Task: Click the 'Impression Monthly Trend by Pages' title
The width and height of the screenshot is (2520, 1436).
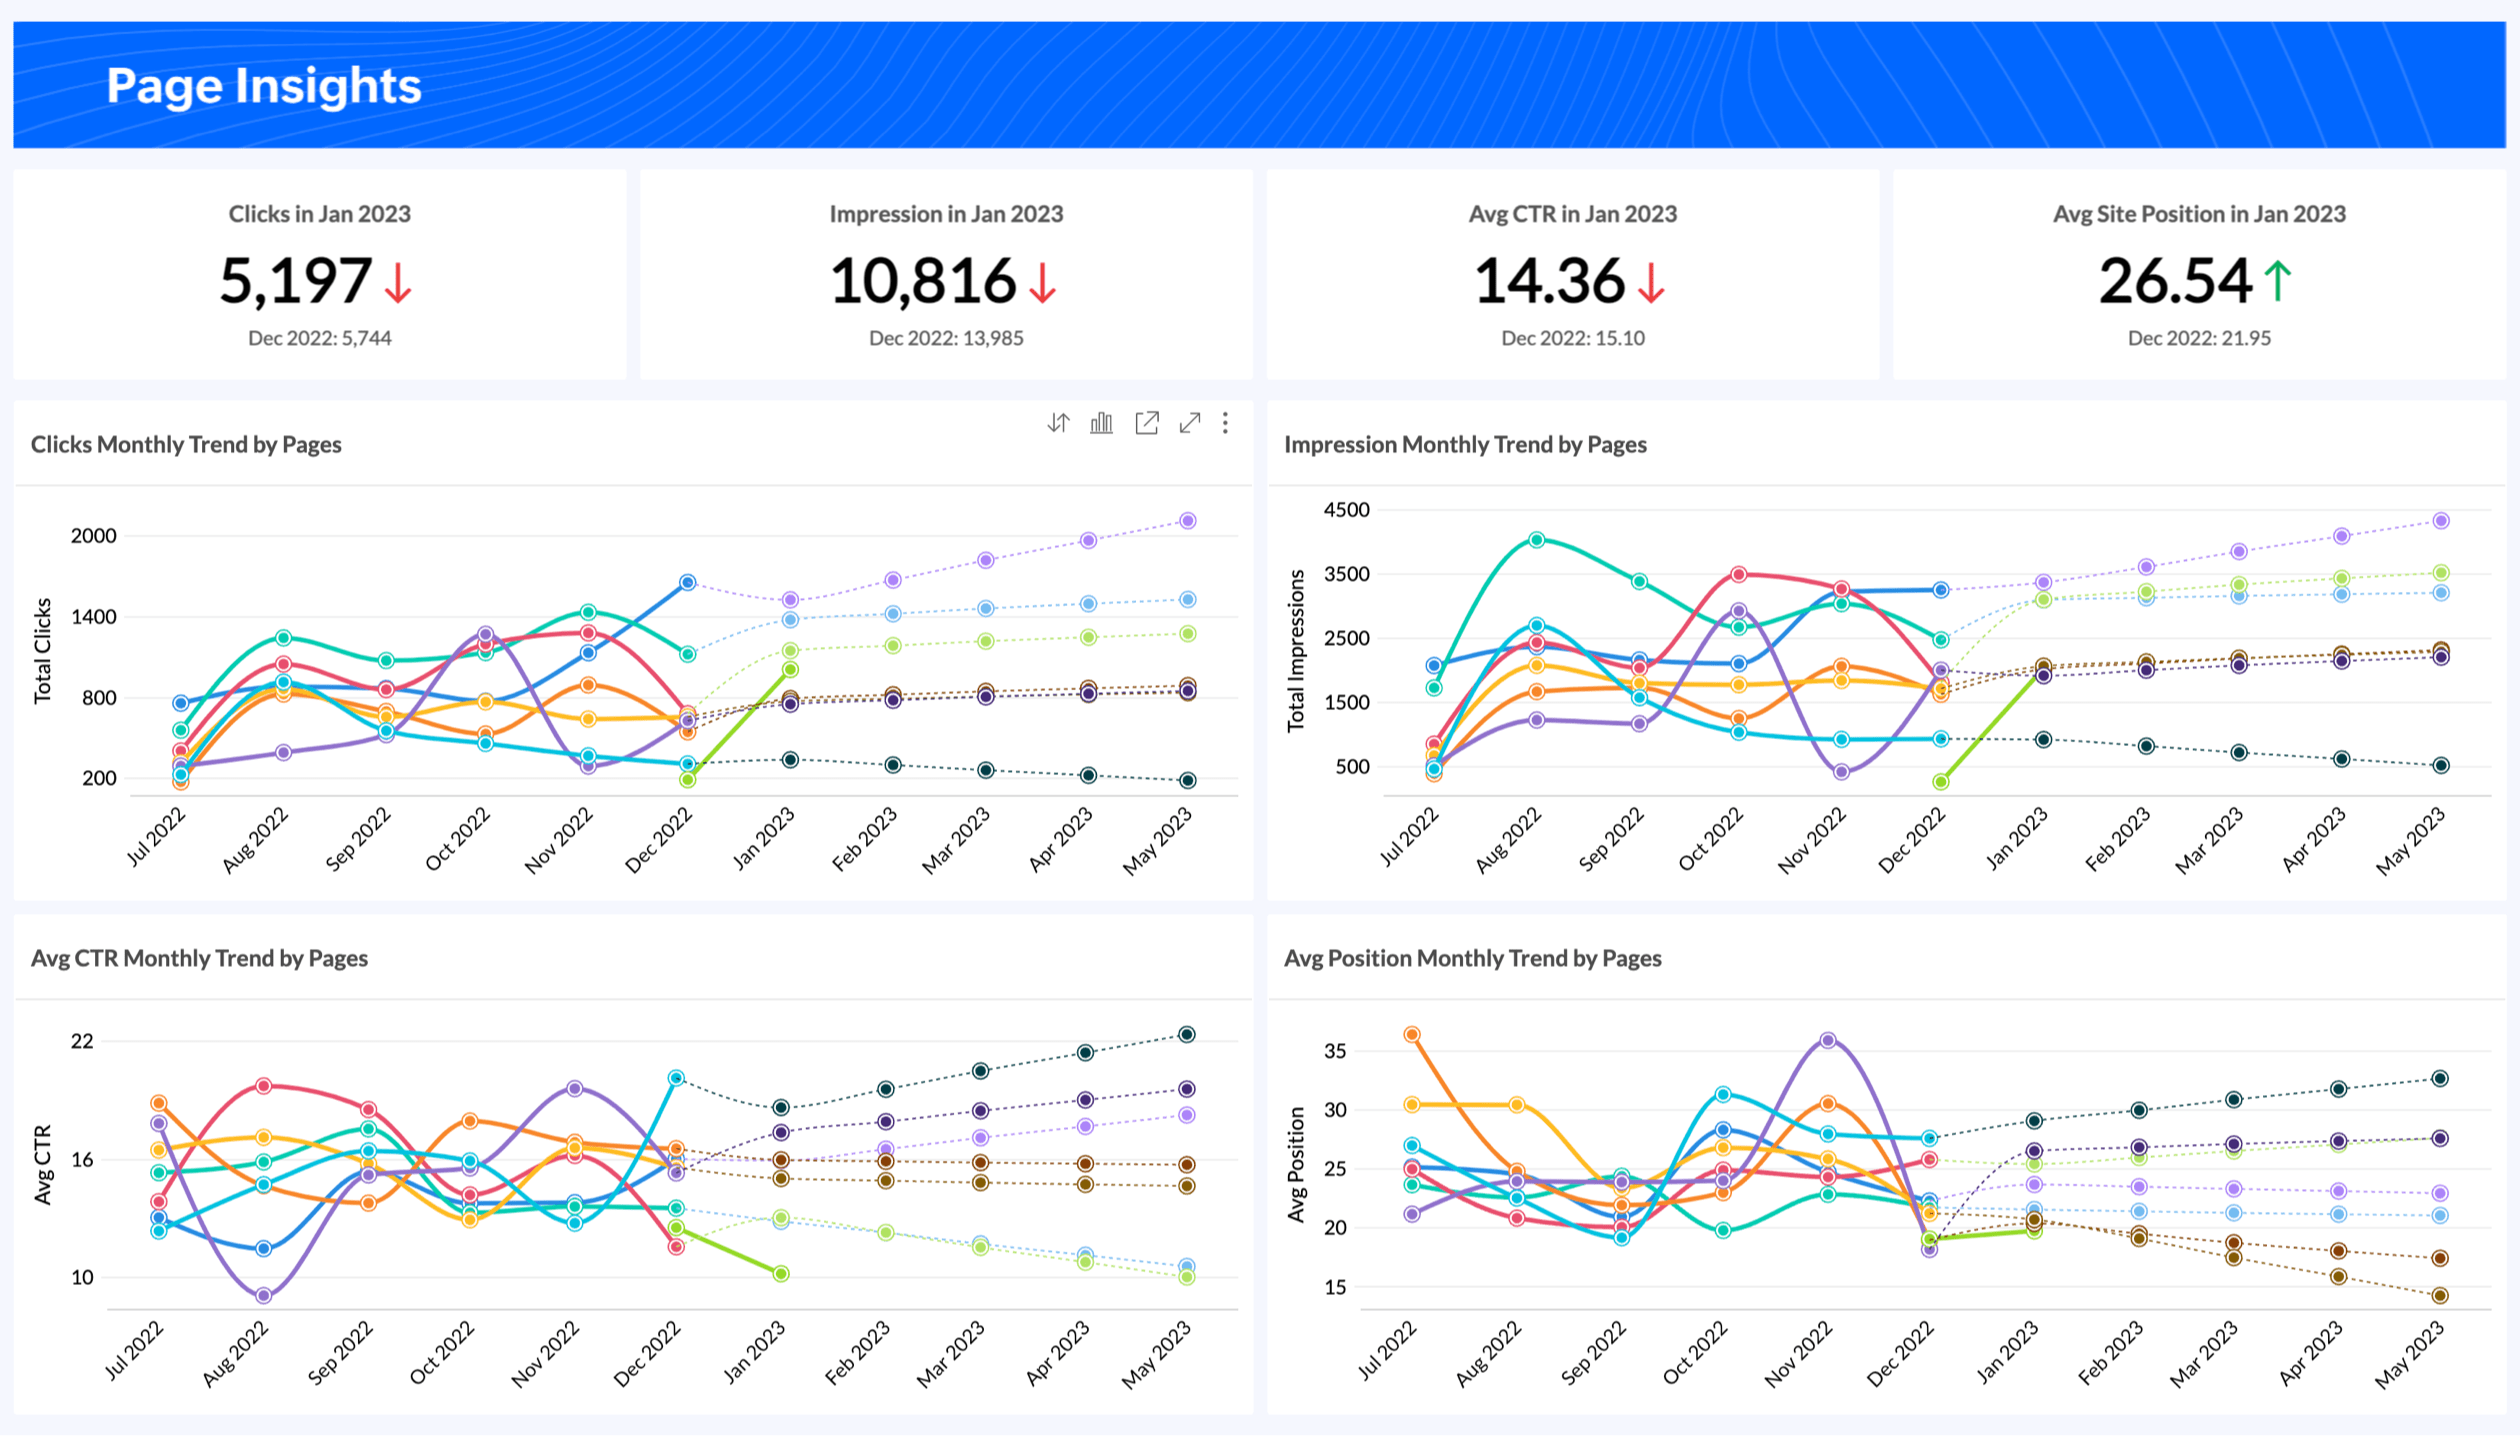Action: pyautogui.click(x=1465, y=445)
